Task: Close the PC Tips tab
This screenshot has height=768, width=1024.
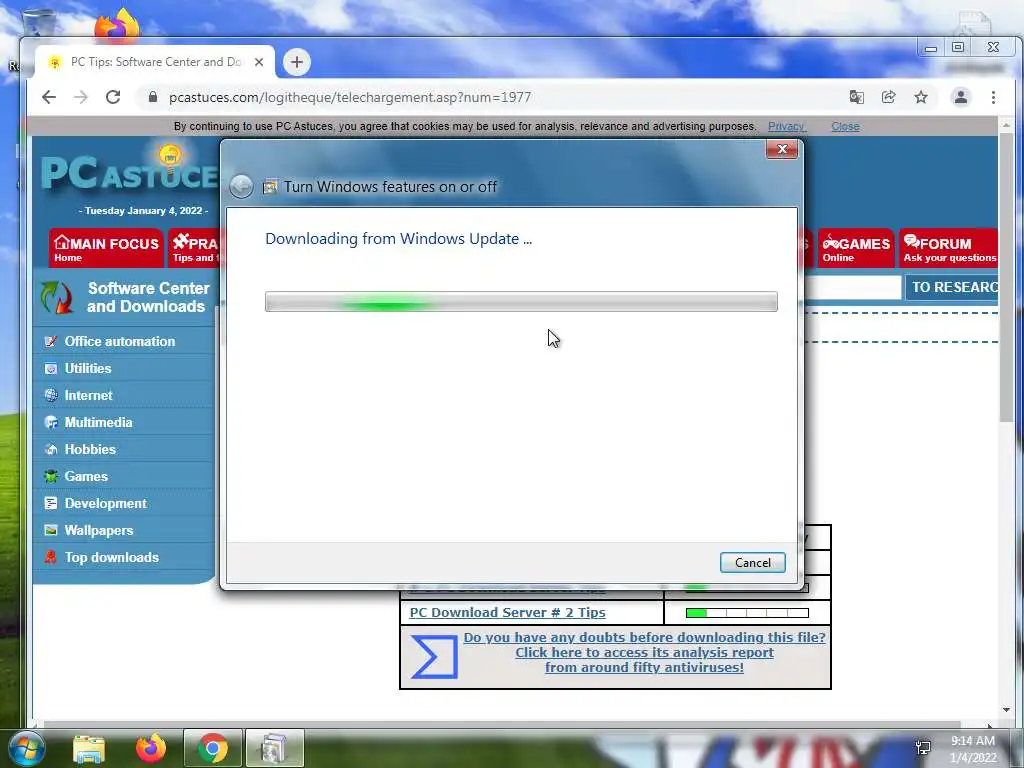Action: pos(259,62)
